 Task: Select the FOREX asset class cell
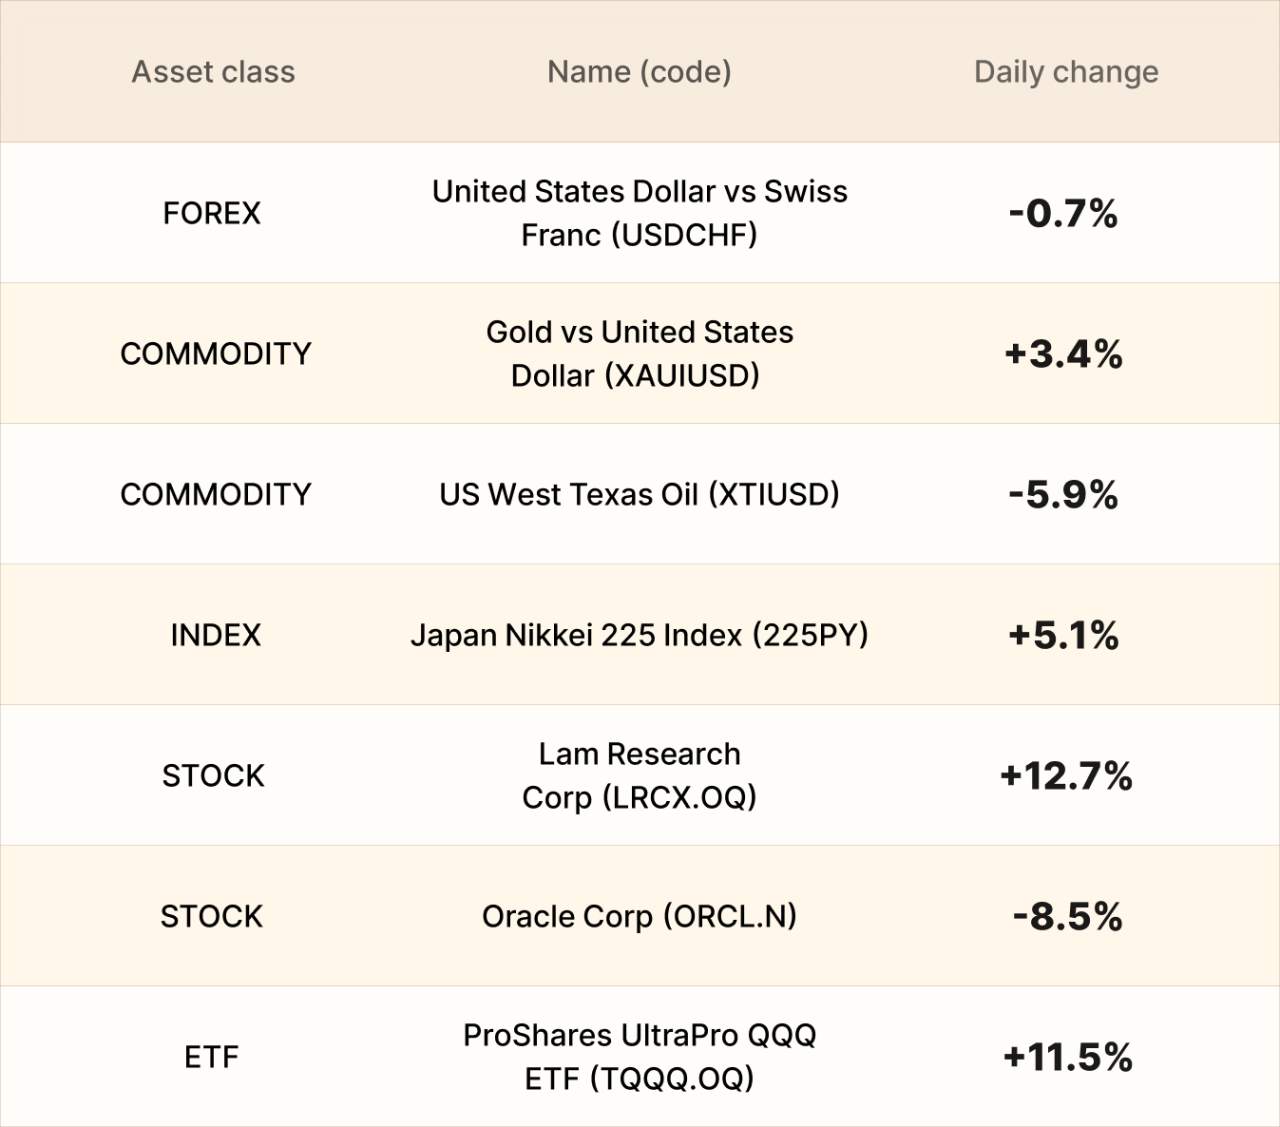(212, 213)
